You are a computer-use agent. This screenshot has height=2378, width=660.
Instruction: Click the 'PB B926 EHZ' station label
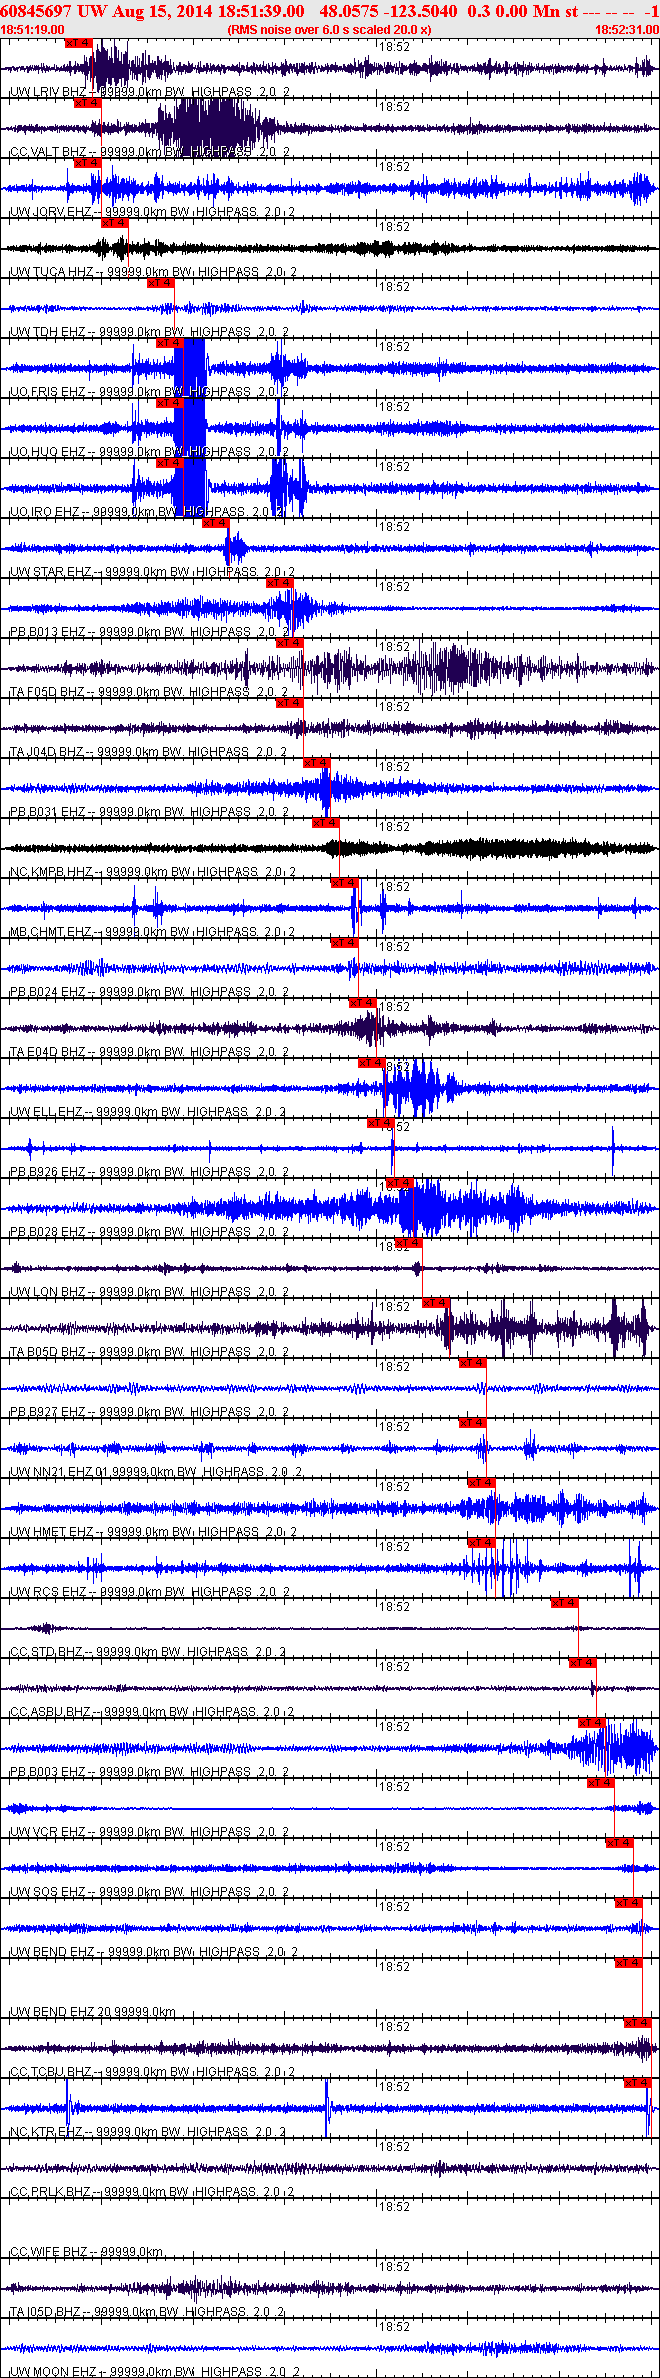tap(48, 1172)
